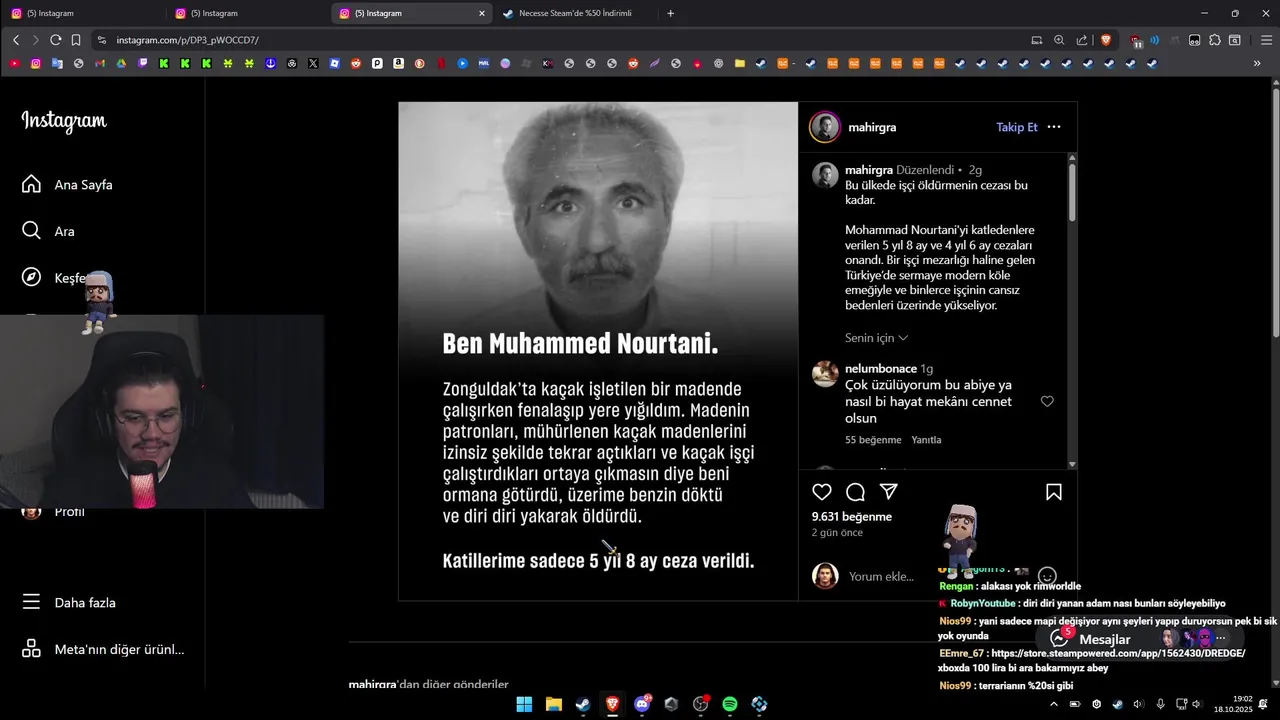Open a new browser tab
This screenshot has width=1280, height=720.
pos(670,13)
